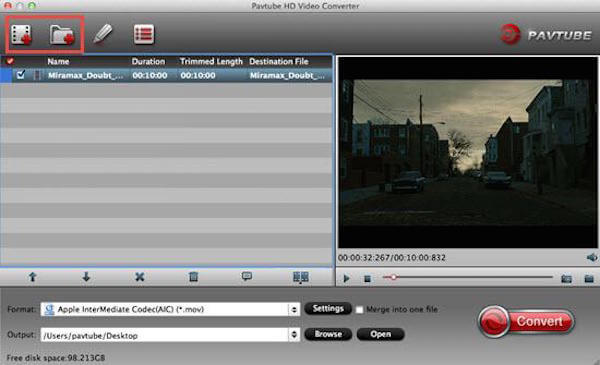The height and width of the screenshot is (365, 600).
Task: Click the red Convert button
Action: tap(526, 321)
